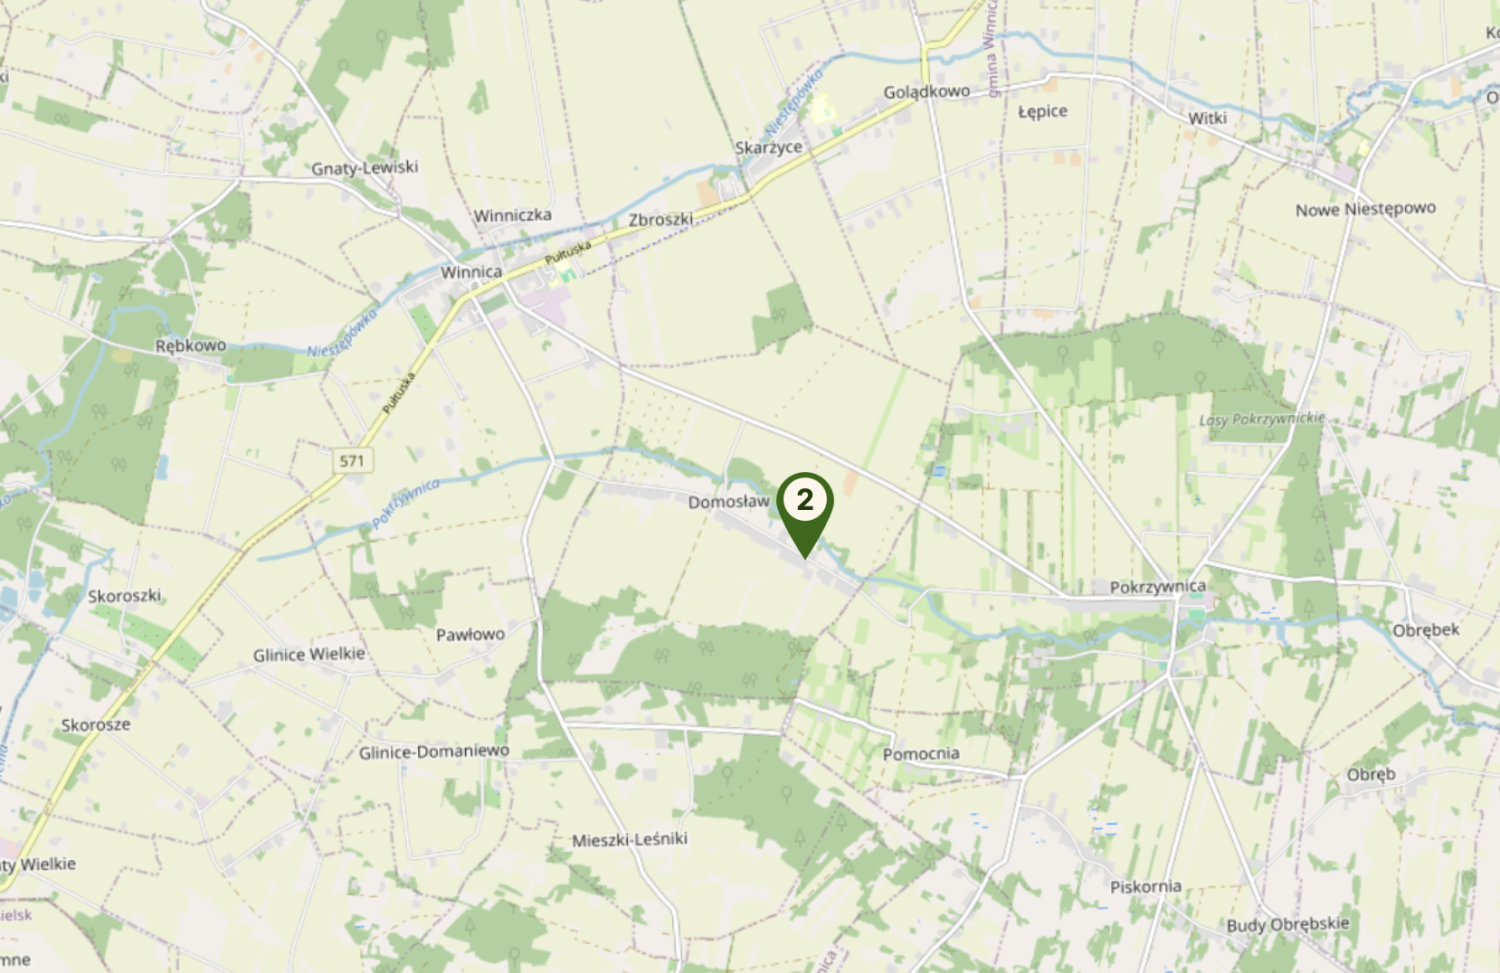This screenshot has height=973, width=1500.
Task: Click the Gnaty-Lewiski village label
Action: point(364,167)
